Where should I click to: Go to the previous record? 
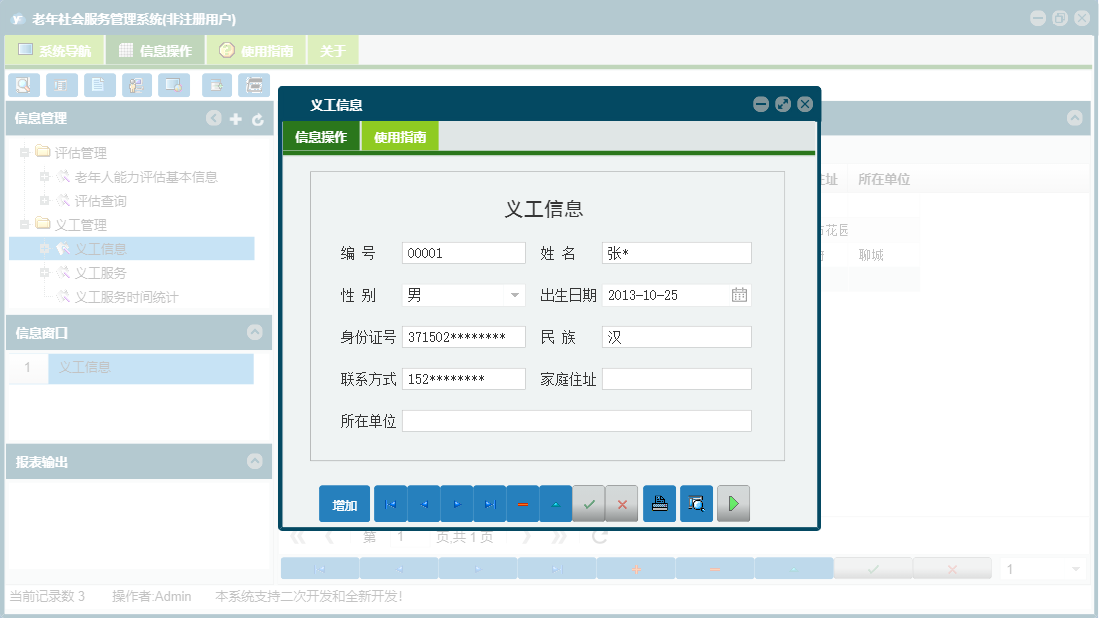click(x=423, y=503)
